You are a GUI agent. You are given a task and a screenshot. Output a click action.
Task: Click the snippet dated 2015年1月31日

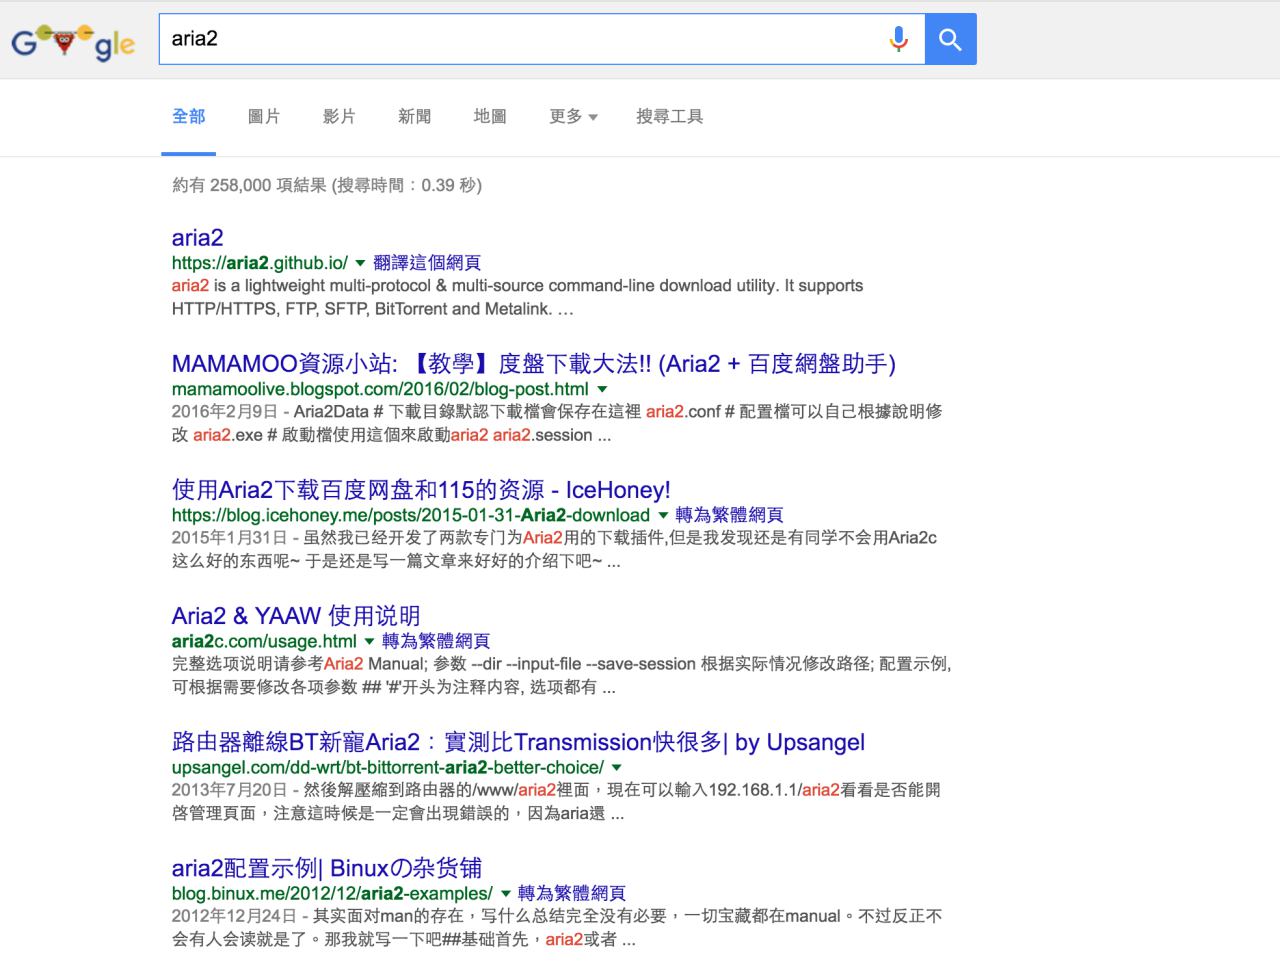click(554, 549)
